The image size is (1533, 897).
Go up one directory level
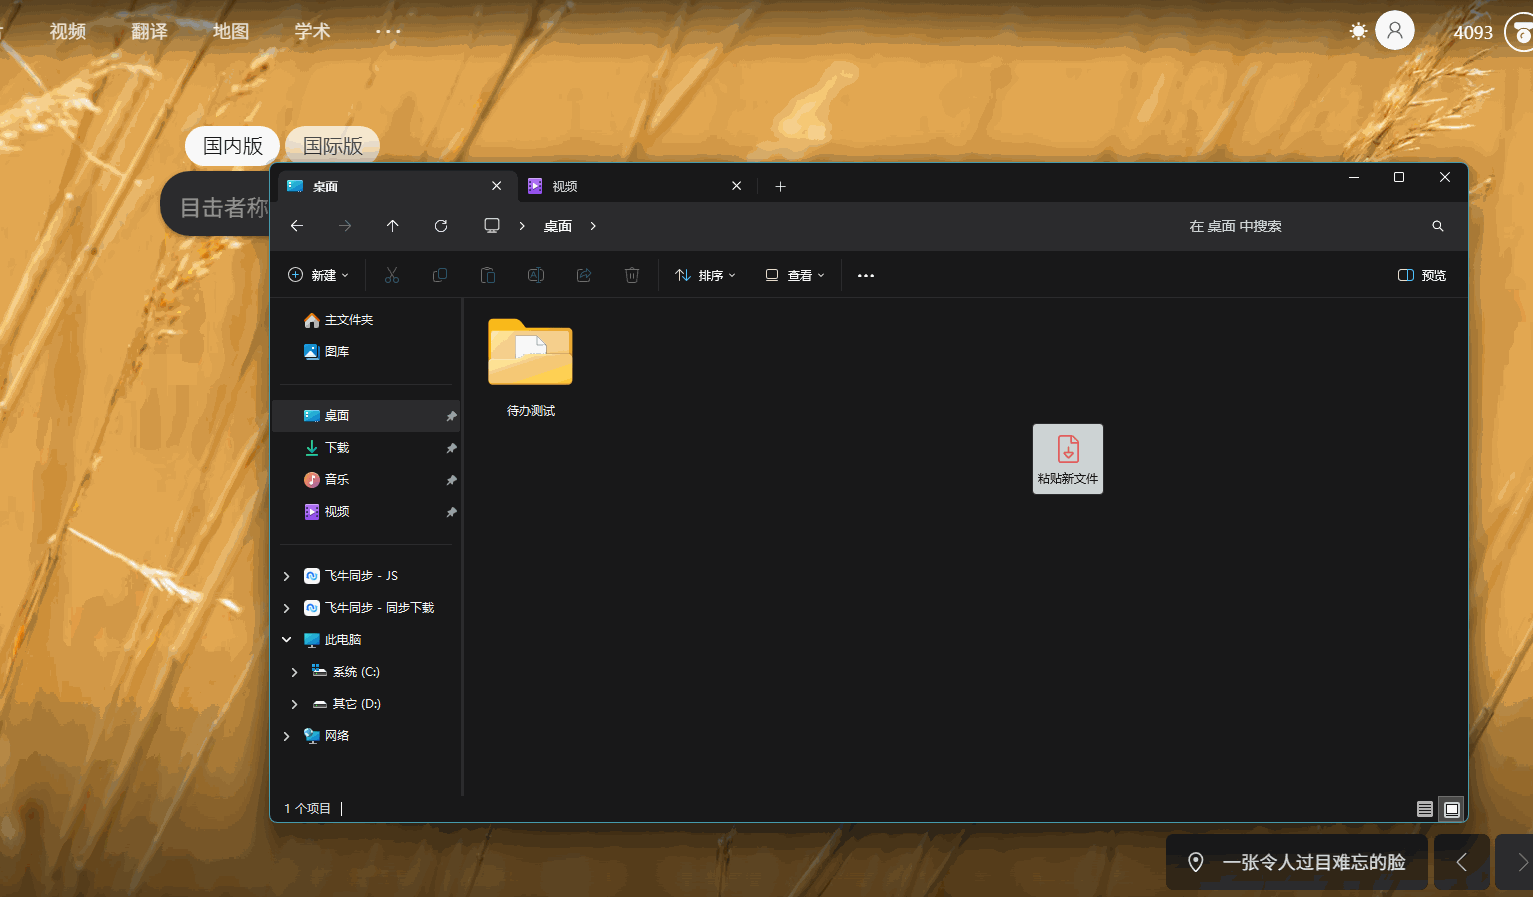pos(393,226)
